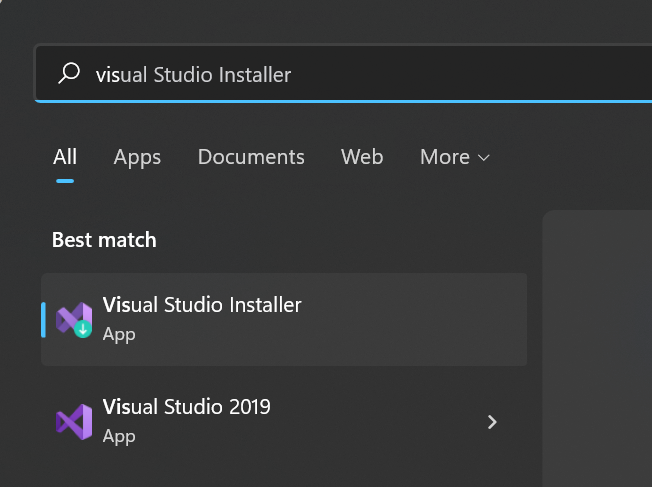Click the App label under Visual Studio Installer

click(119, 334)
